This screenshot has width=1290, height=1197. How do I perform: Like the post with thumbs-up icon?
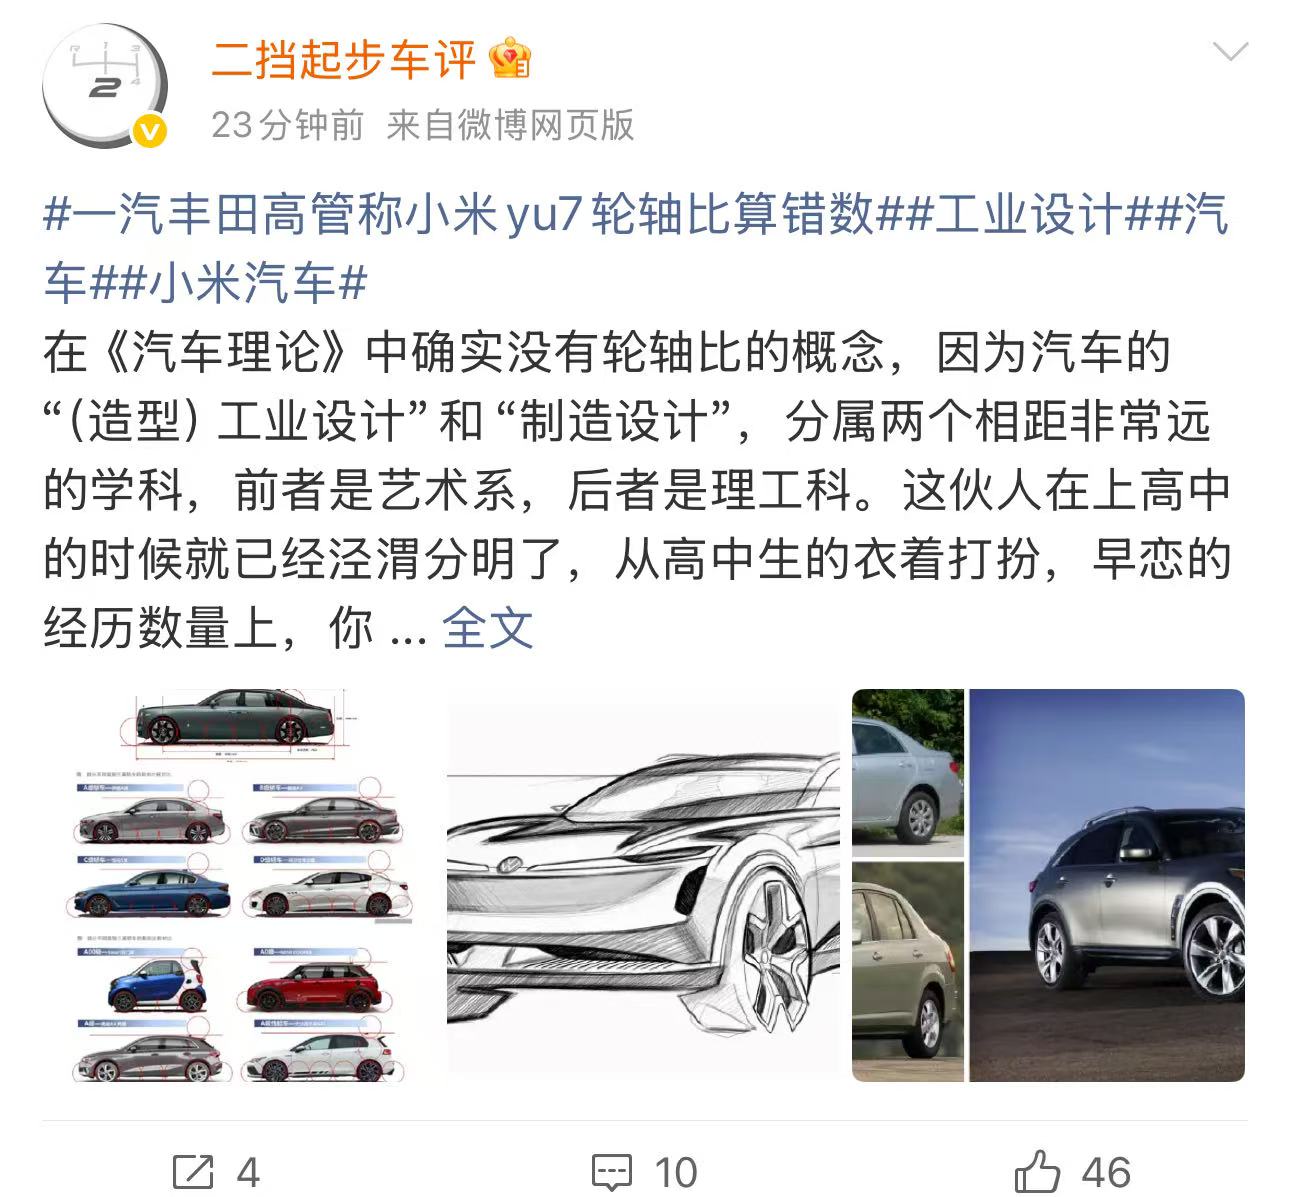1037,1170
